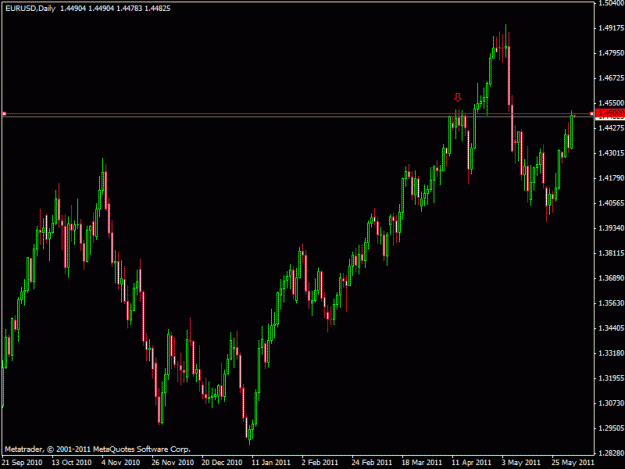The image size is (625, 469).
Task: Click the 1.31955 price axis label
Action: point(611,378)
